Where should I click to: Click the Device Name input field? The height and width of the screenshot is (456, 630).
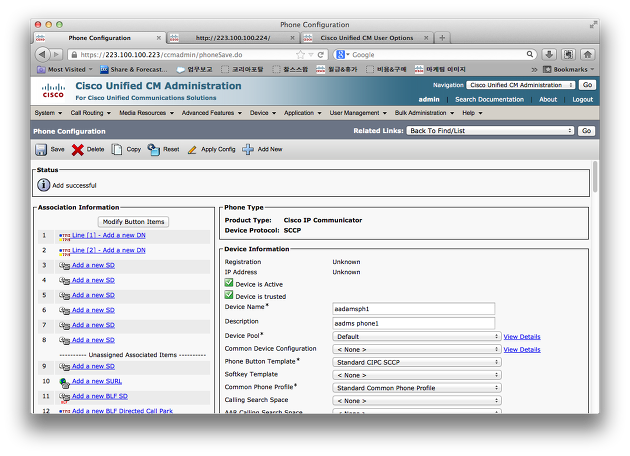coord(414,309)
